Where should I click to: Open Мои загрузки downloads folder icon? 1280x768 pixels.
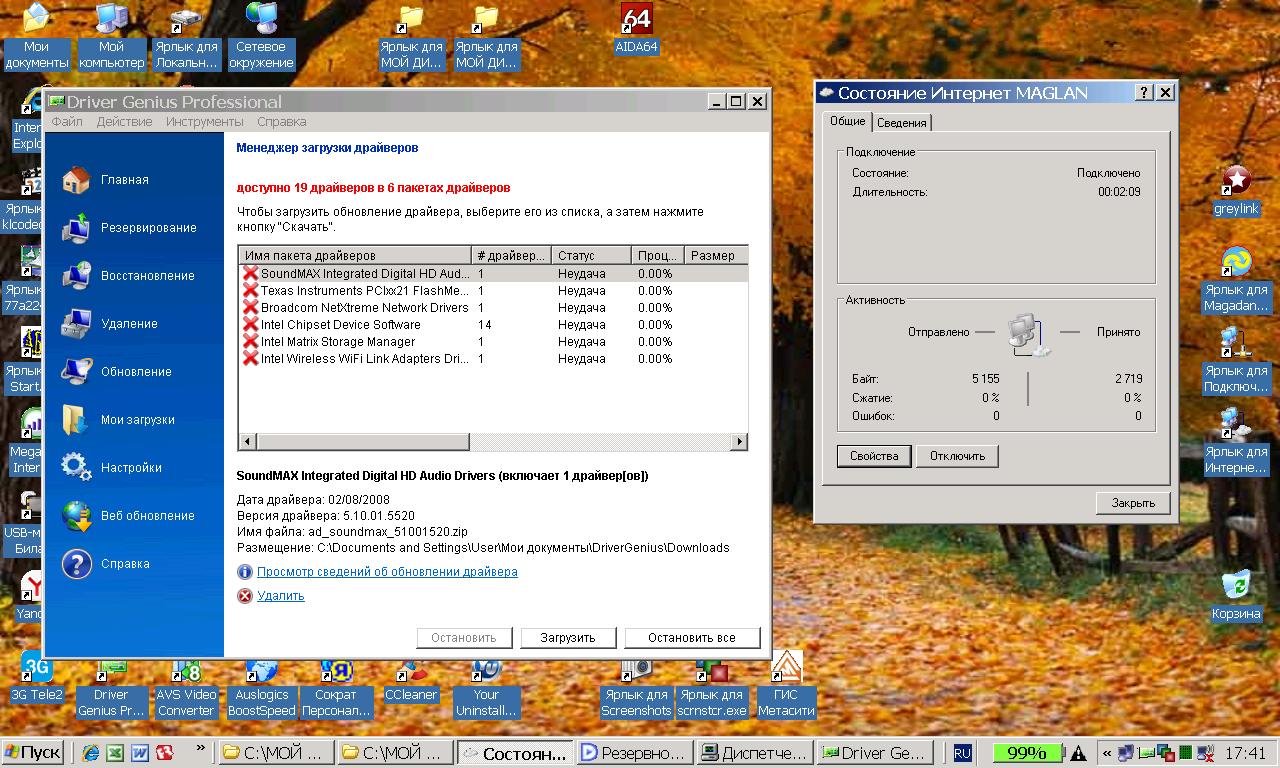pyautogui.click(x=77, y=420)
